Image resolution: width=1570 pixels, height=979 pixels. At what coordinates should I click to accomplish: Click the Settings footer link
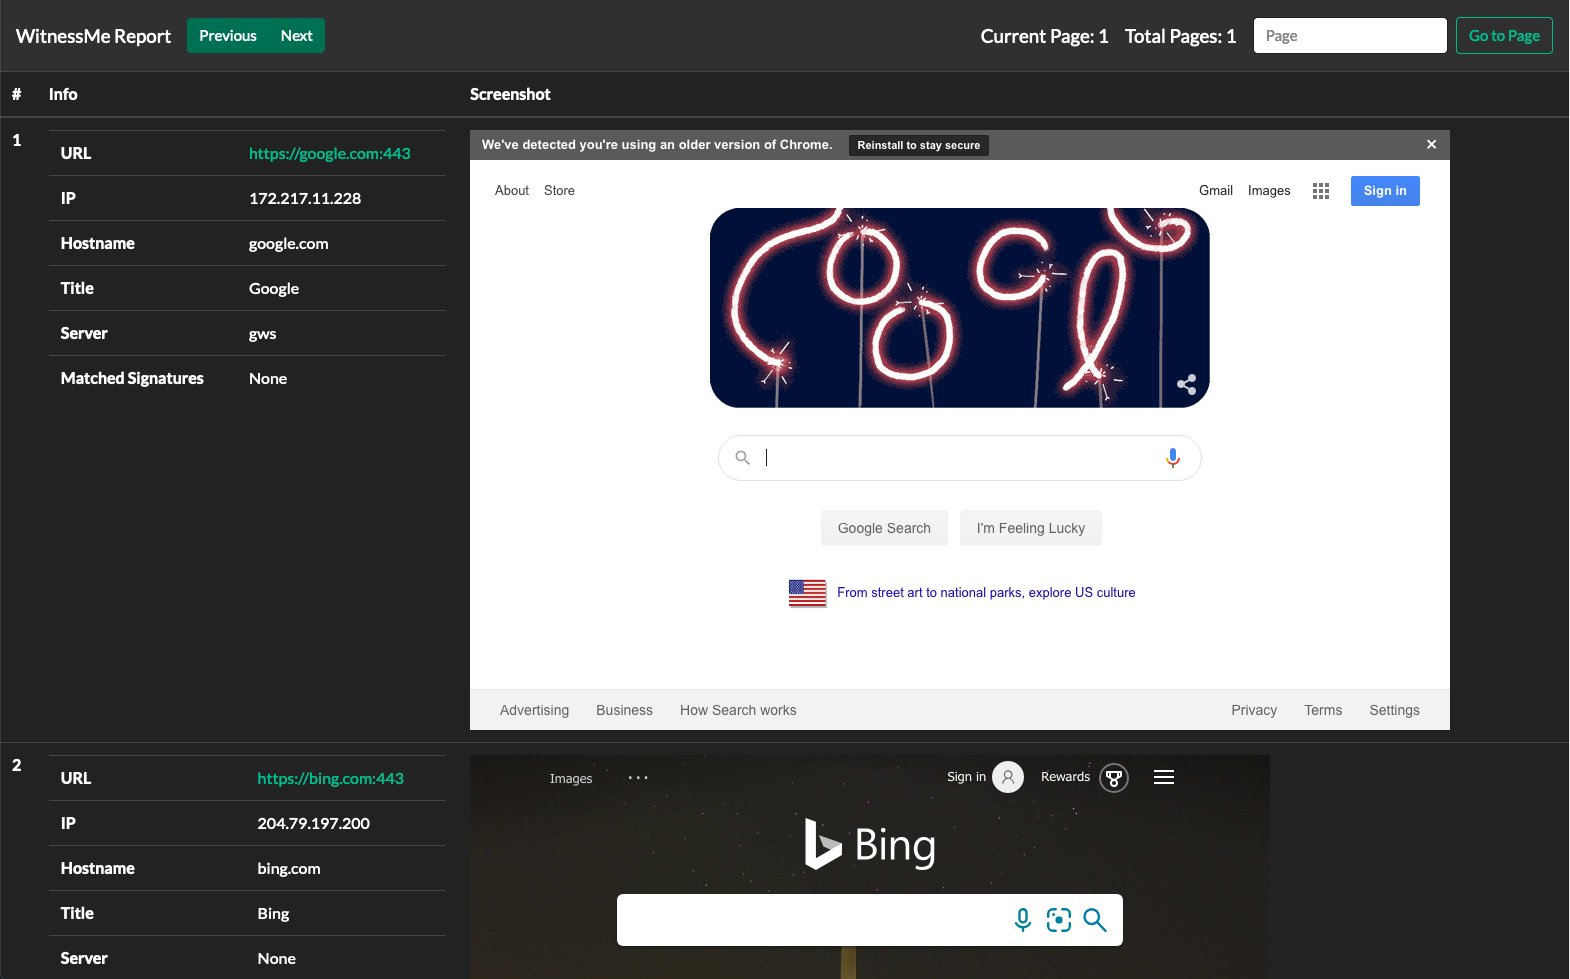coord(1394,710)
